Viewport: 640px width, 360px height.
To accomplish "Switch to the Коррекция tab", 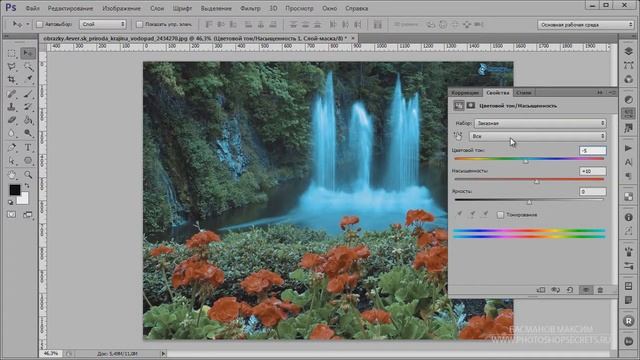I will (465, 93).
